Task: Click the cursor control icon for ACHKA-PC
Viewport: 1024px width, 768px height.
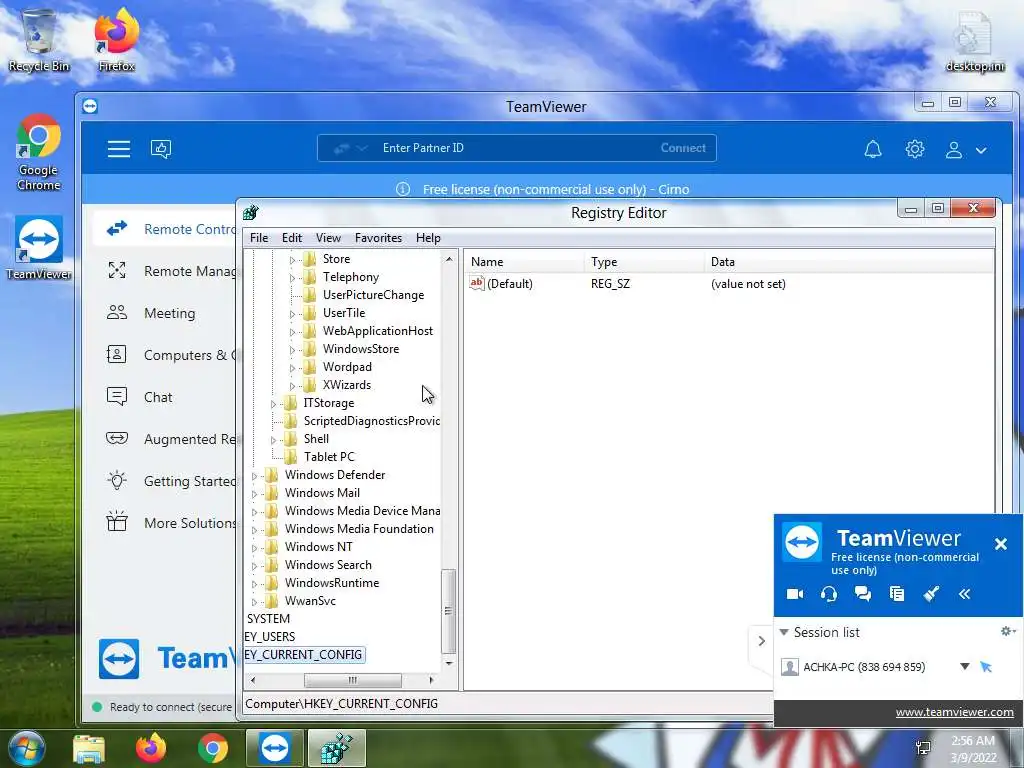Action: point(986,667)
